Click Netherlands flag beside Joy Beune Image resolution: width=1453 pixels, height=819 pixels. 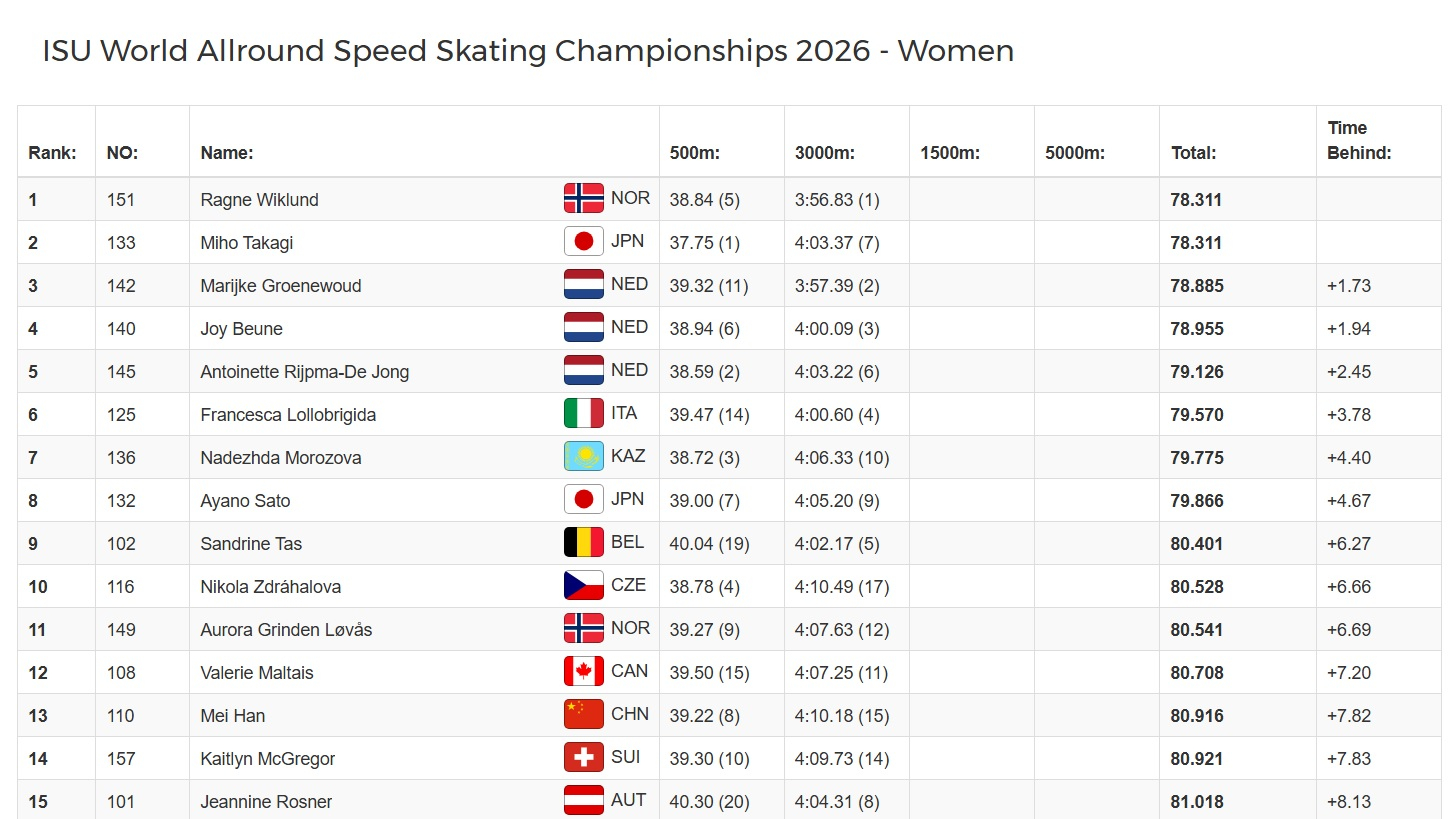[584, 327]
